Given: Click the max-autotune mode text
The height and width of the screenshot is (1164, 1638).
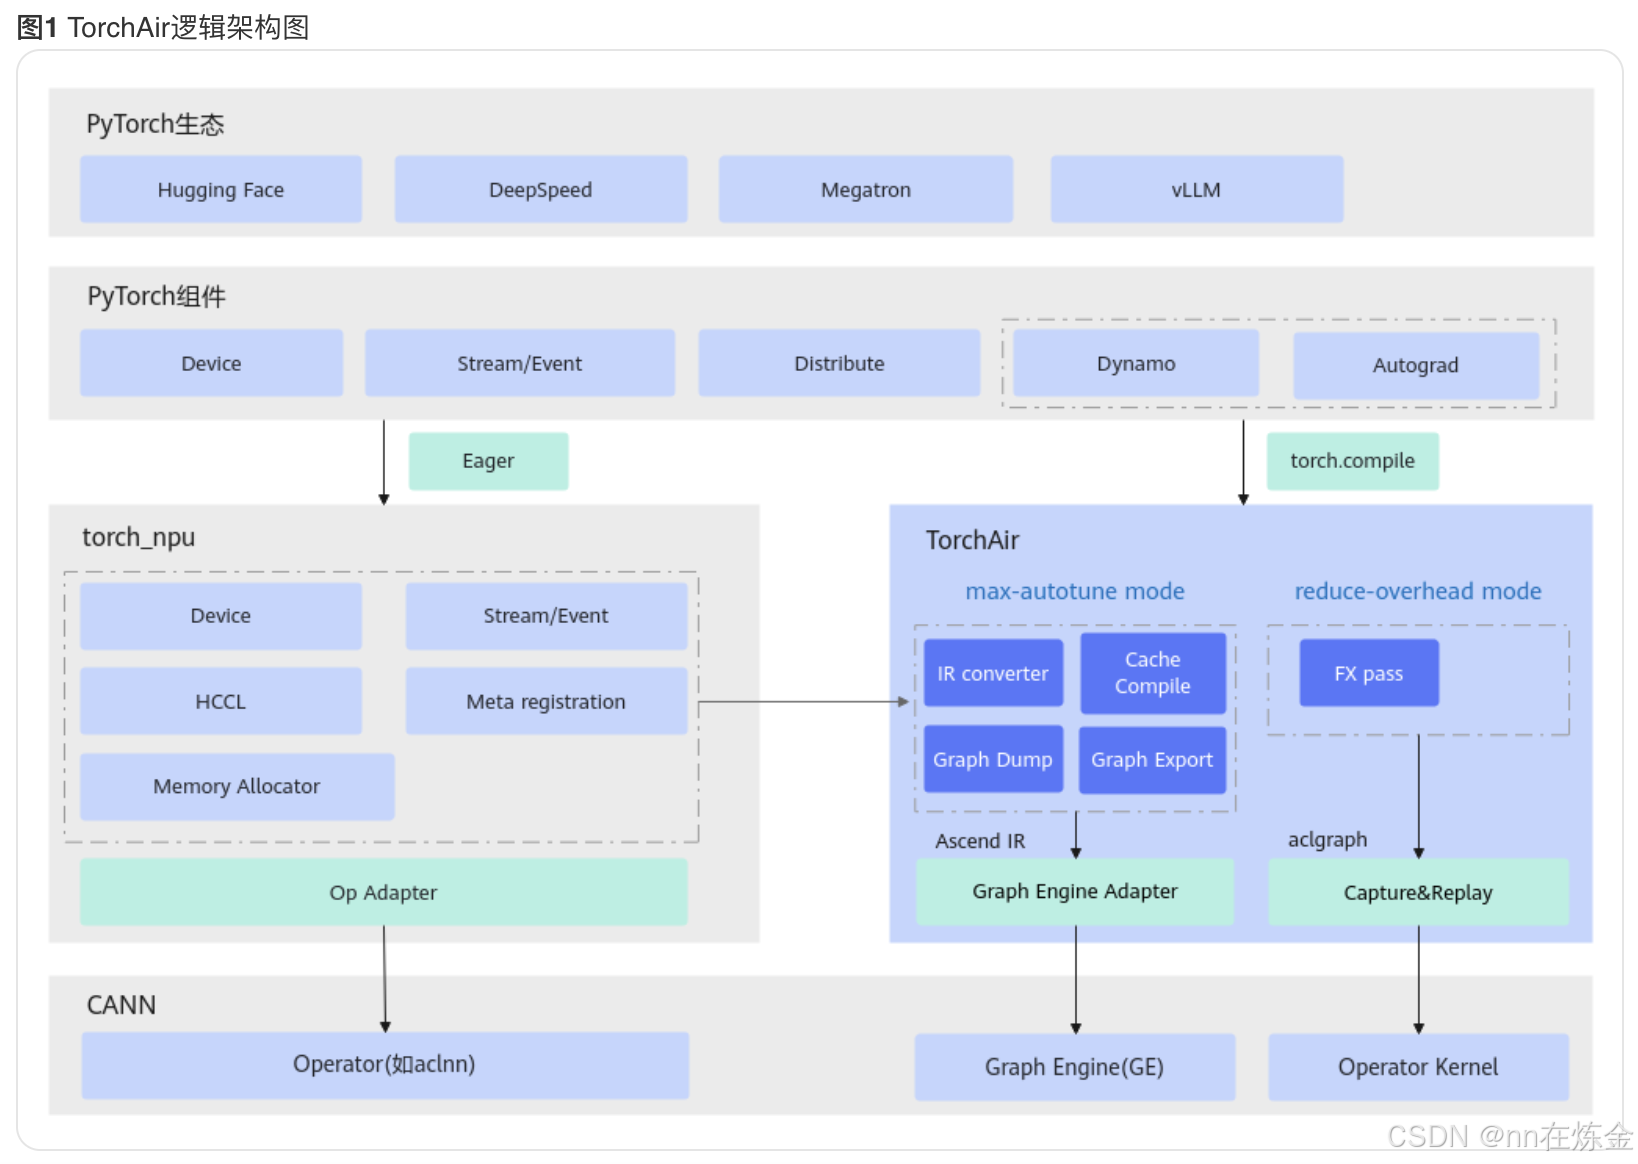Looking at the screenshot, I should tap(1075, 591).
